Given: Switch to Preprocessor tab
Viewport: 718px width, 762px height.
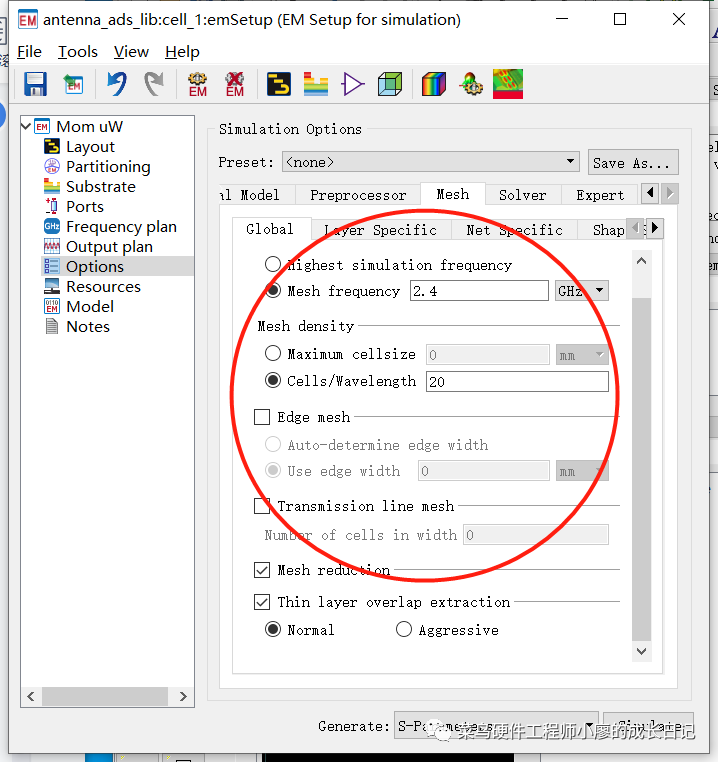Looking at the screenshot, I should click(x=358, y=195).
